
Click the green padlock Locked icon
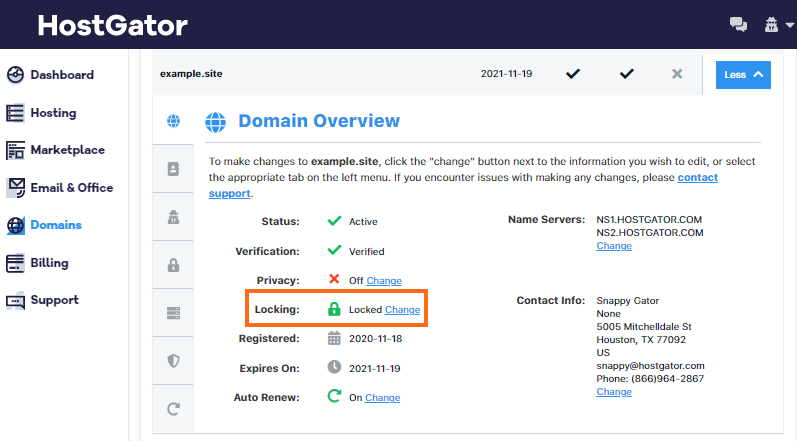pos(334,308)
